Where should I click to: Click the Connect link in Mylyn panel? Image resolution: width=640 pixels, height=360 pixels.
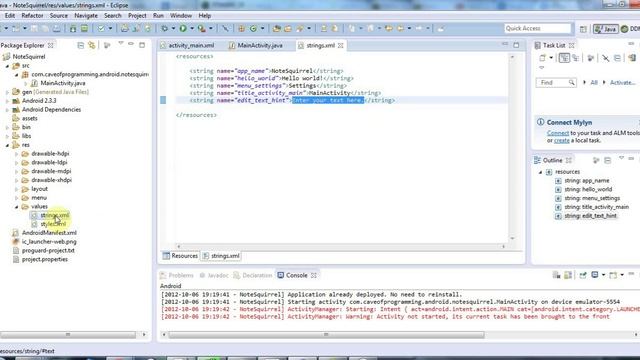click(x=558, y=133)
